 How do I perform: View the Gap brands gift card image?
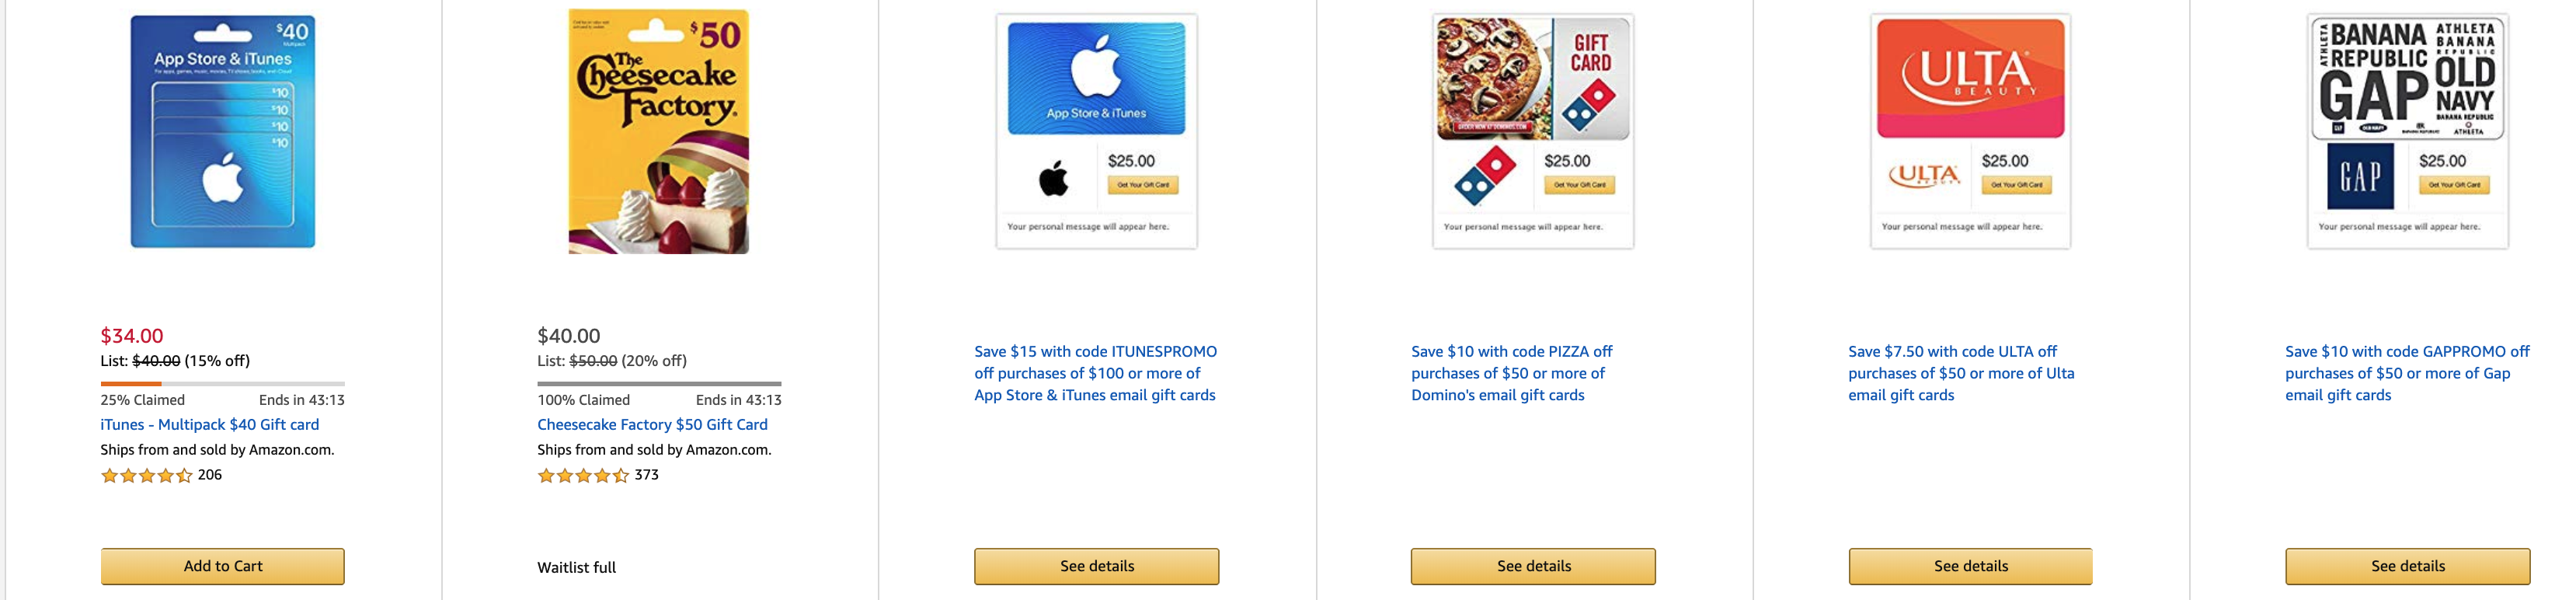pyautogui.click(x=2407, y=131)
